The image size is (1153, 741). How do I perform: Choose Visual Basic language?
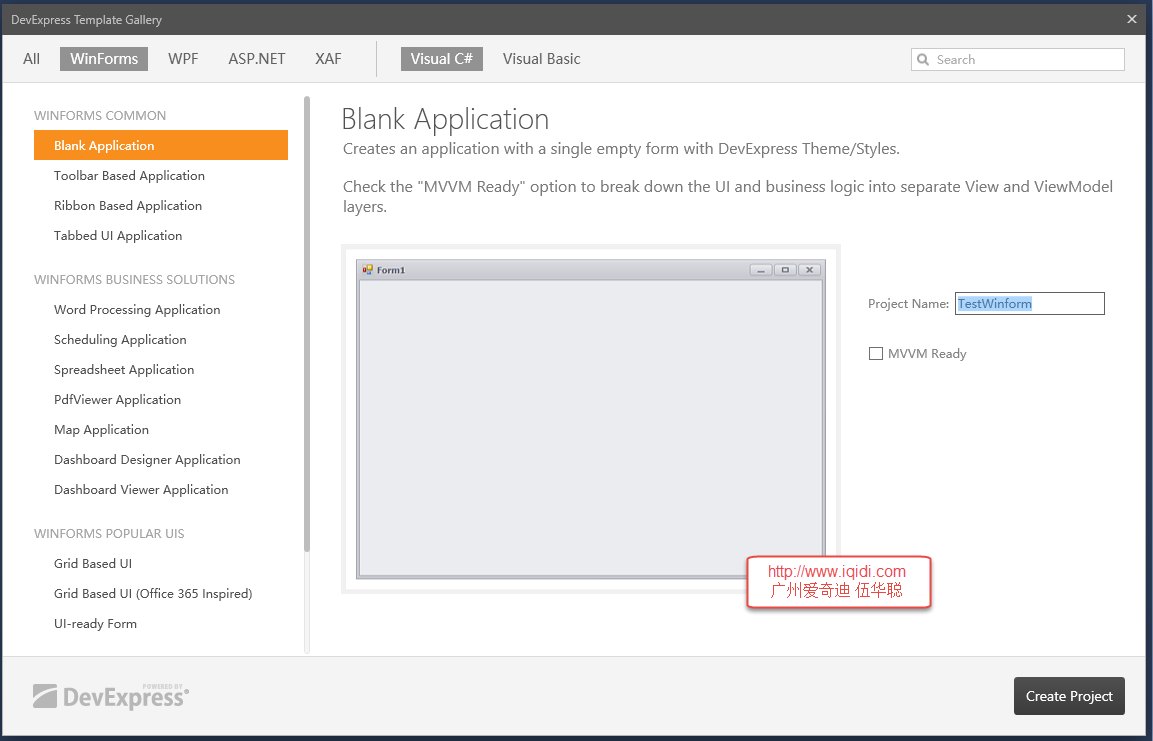coord(541,59)
